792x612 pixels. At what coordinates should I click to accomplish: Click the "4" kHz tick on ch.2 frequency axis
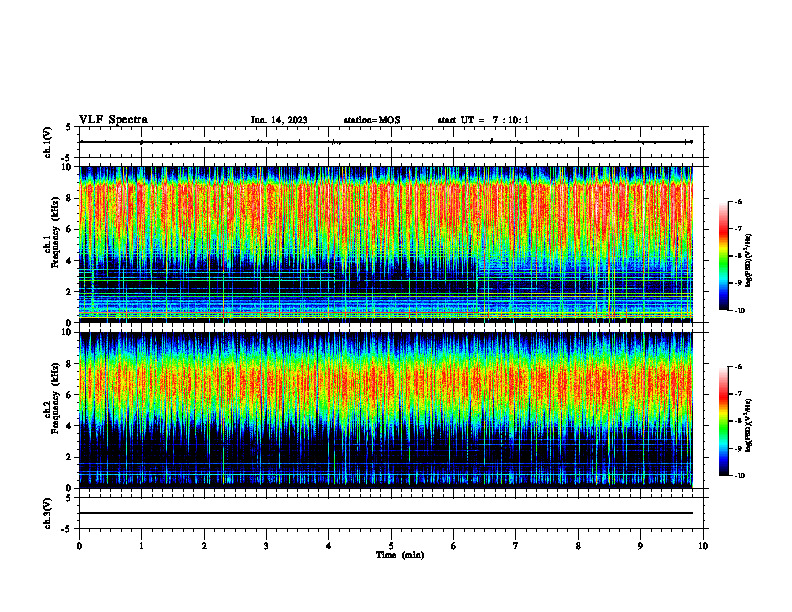pos(70,426)
